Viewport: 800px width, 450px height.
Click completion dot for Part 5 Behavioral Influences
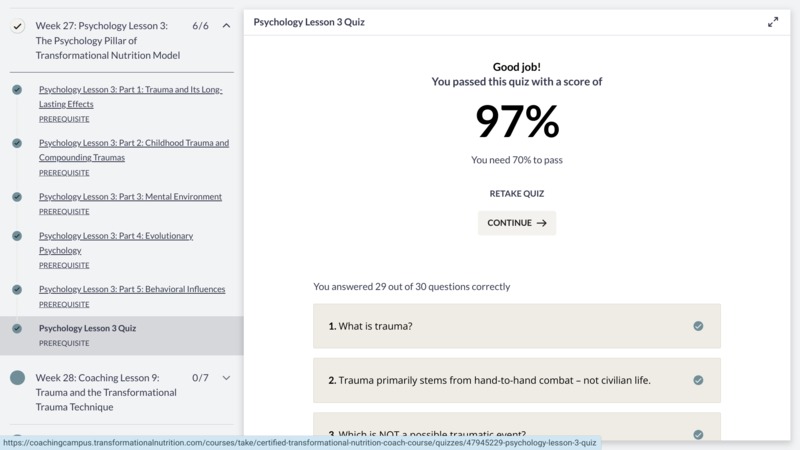pos(17,289)
